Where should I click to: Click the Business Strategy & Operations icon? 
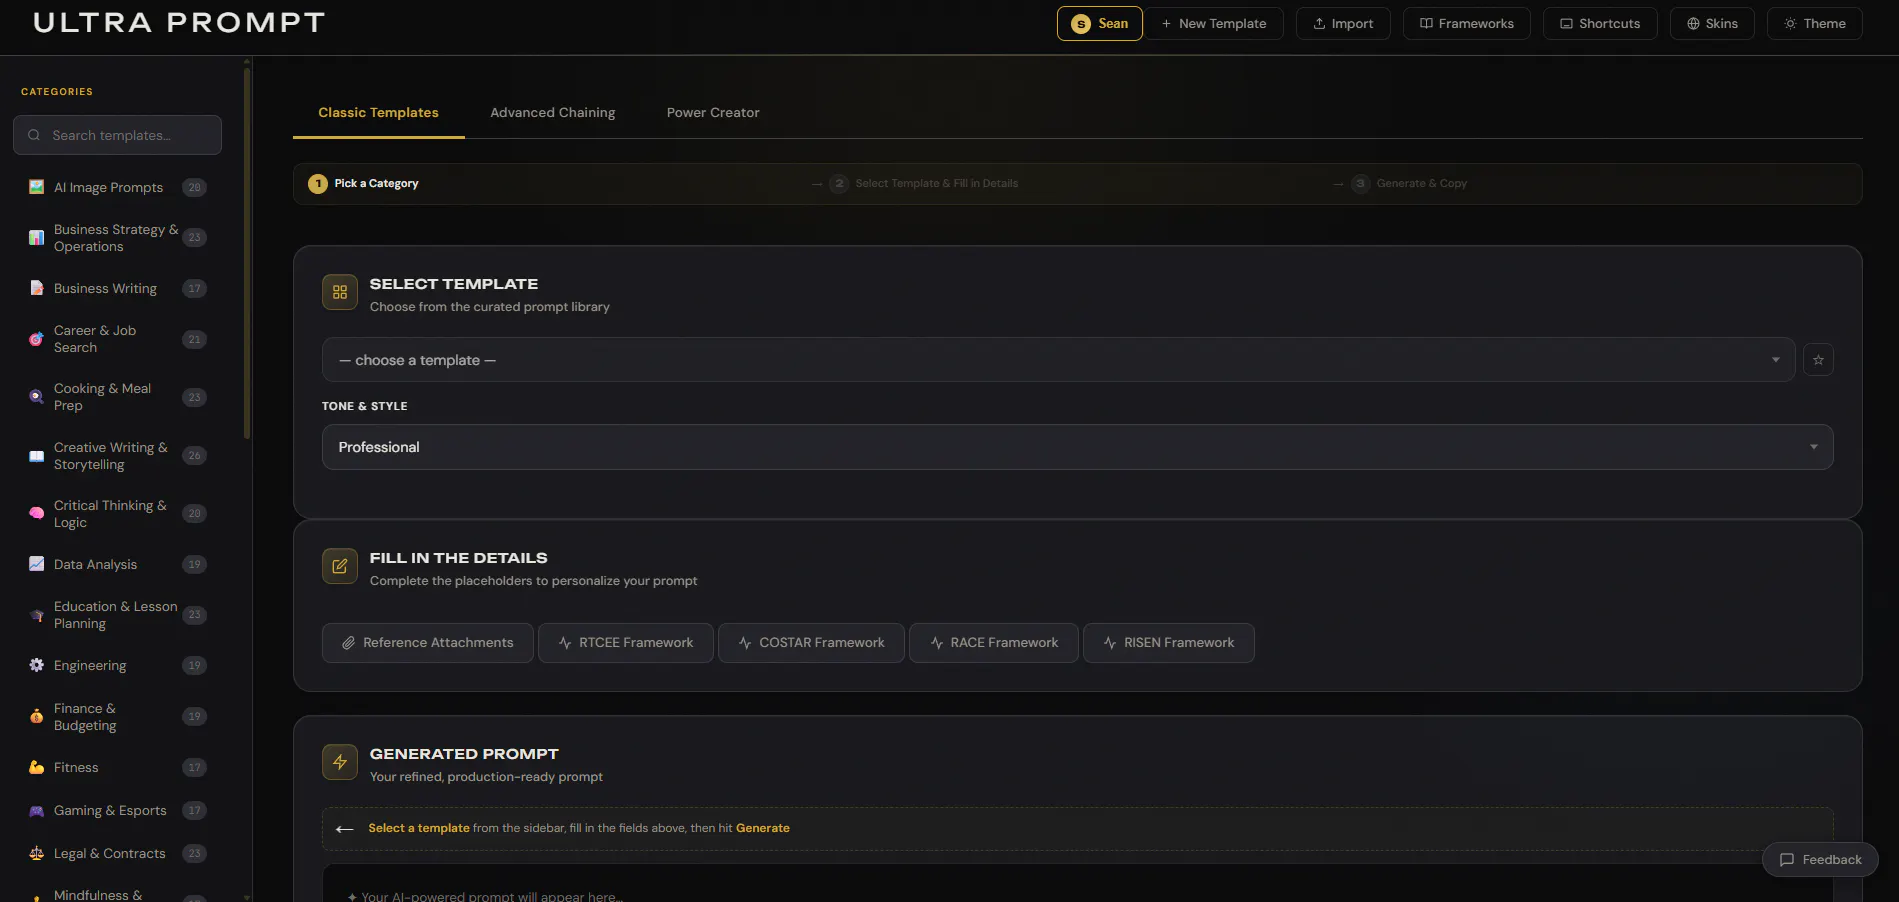36,238
